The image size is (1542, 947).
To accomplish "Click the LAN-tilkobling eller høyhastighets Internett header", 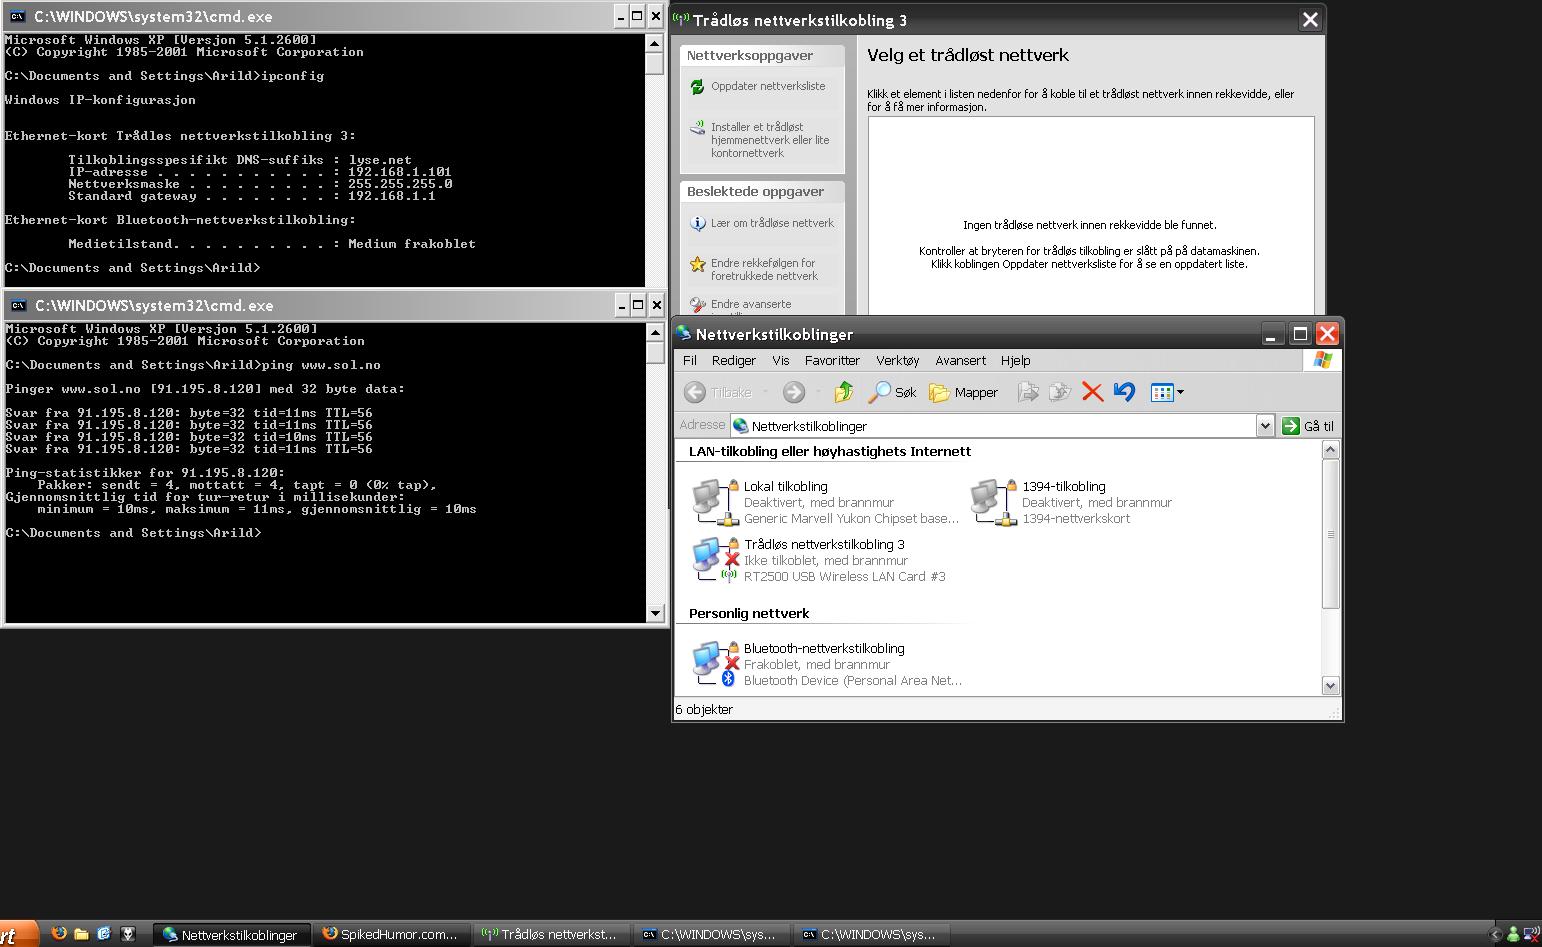I will (x=830, y=451).
